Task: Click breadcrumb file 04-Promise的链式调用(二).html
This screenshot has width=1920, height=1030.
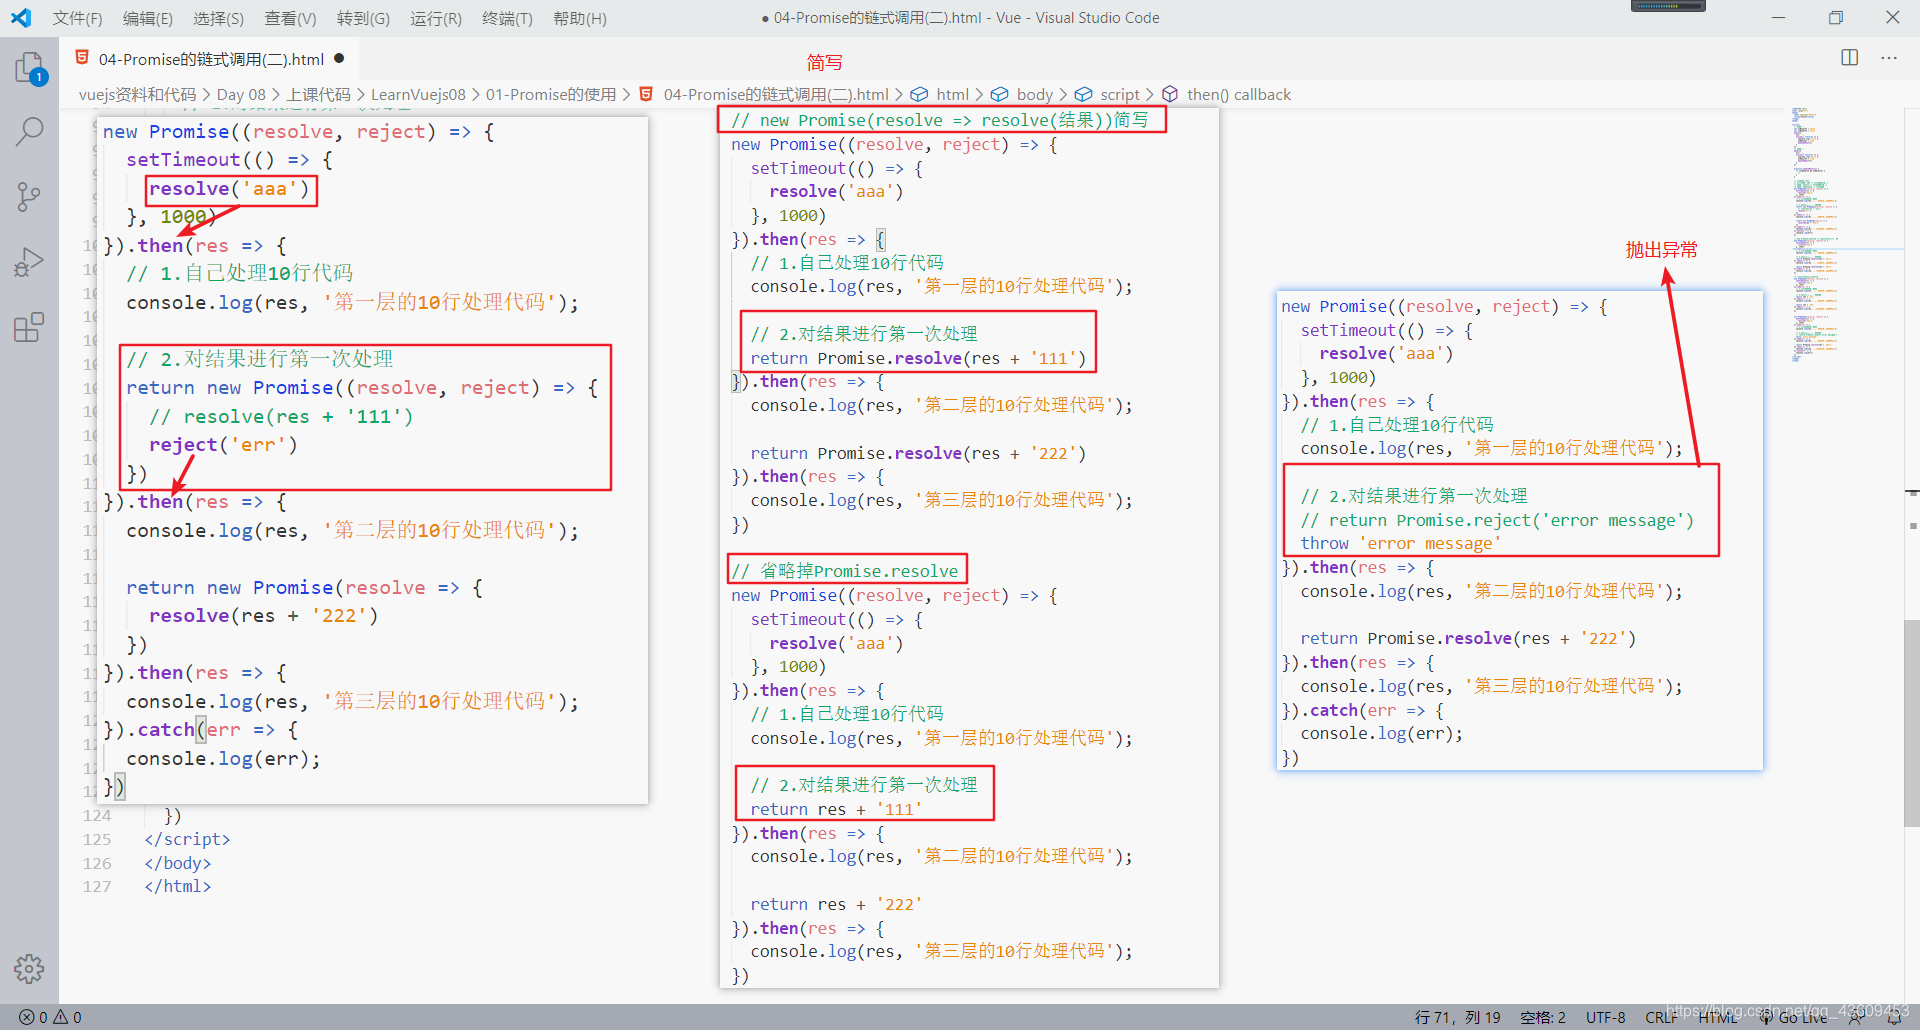Action: pyautogui.click(x=764, y=94)
